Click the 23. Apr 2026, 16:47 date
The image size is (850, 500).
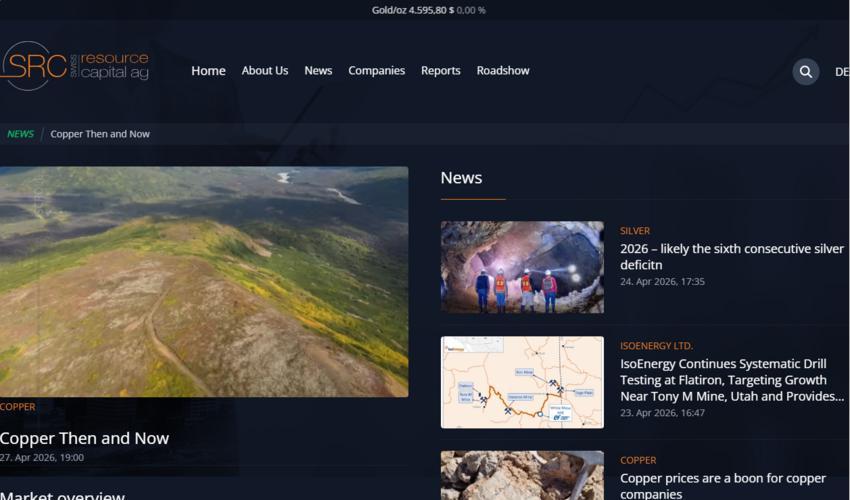point(662,413)
